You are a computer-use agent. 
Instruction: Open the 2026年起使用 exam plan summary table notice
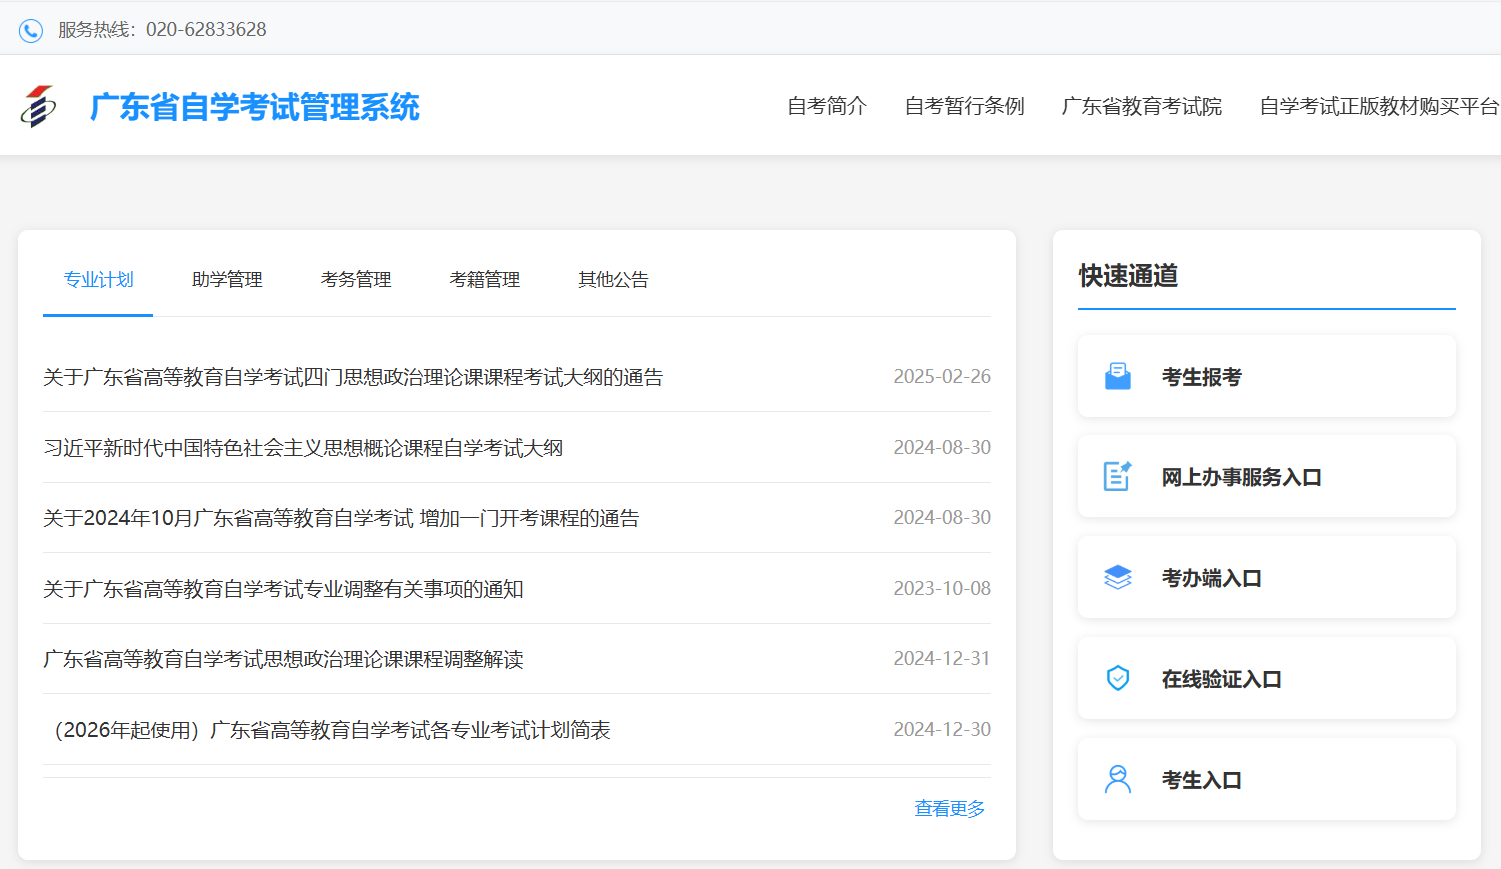click(330, 729)
